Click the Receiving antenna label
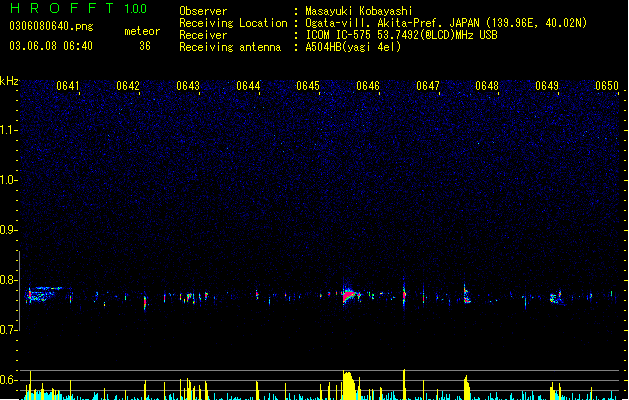The width and height of the screenshot is (629, 400). tap(230, 47)
